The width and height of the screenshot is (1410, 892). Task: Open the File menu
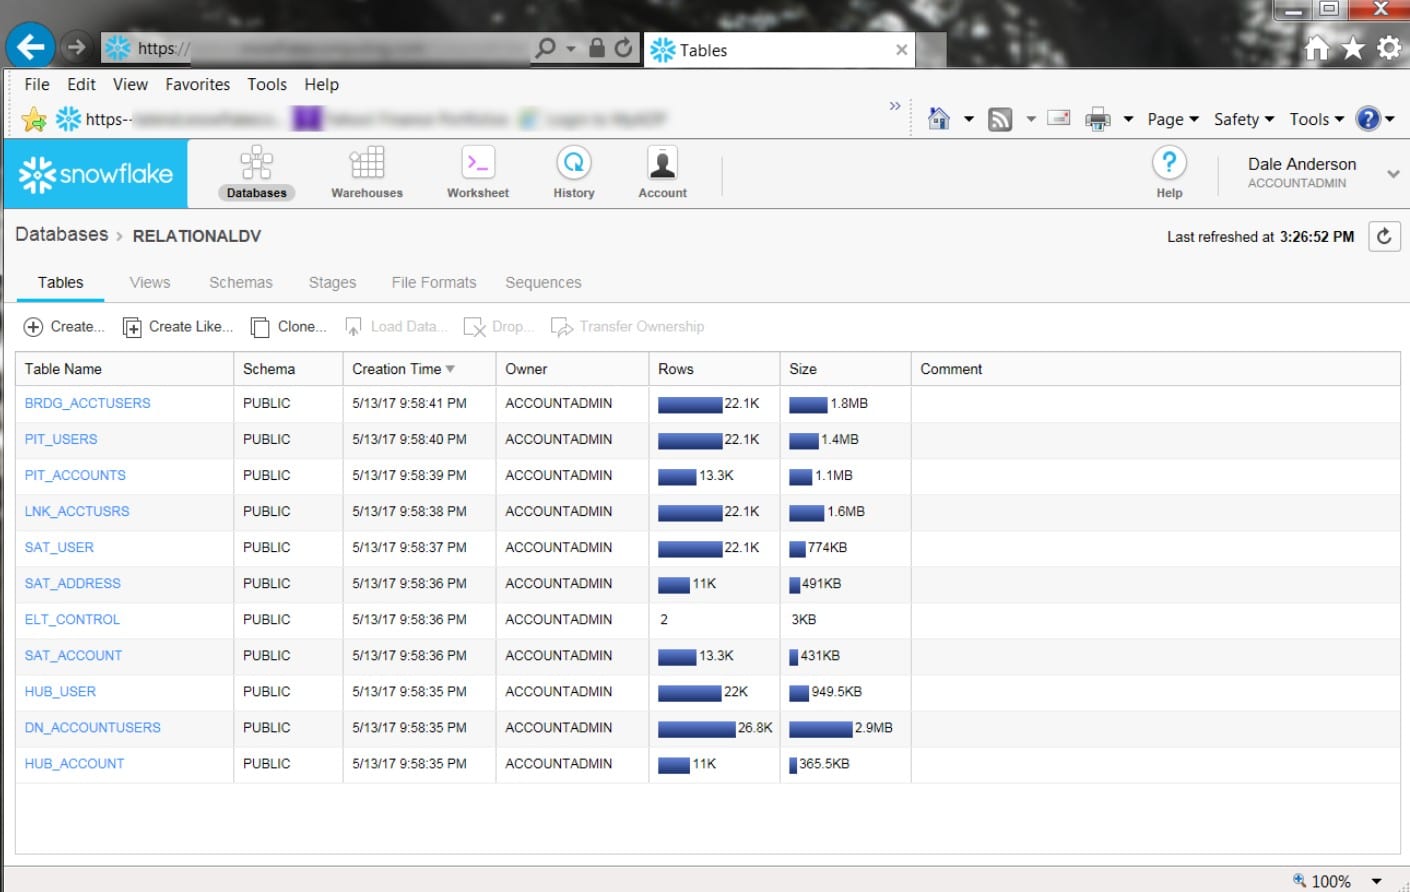[x=37, y=85]
